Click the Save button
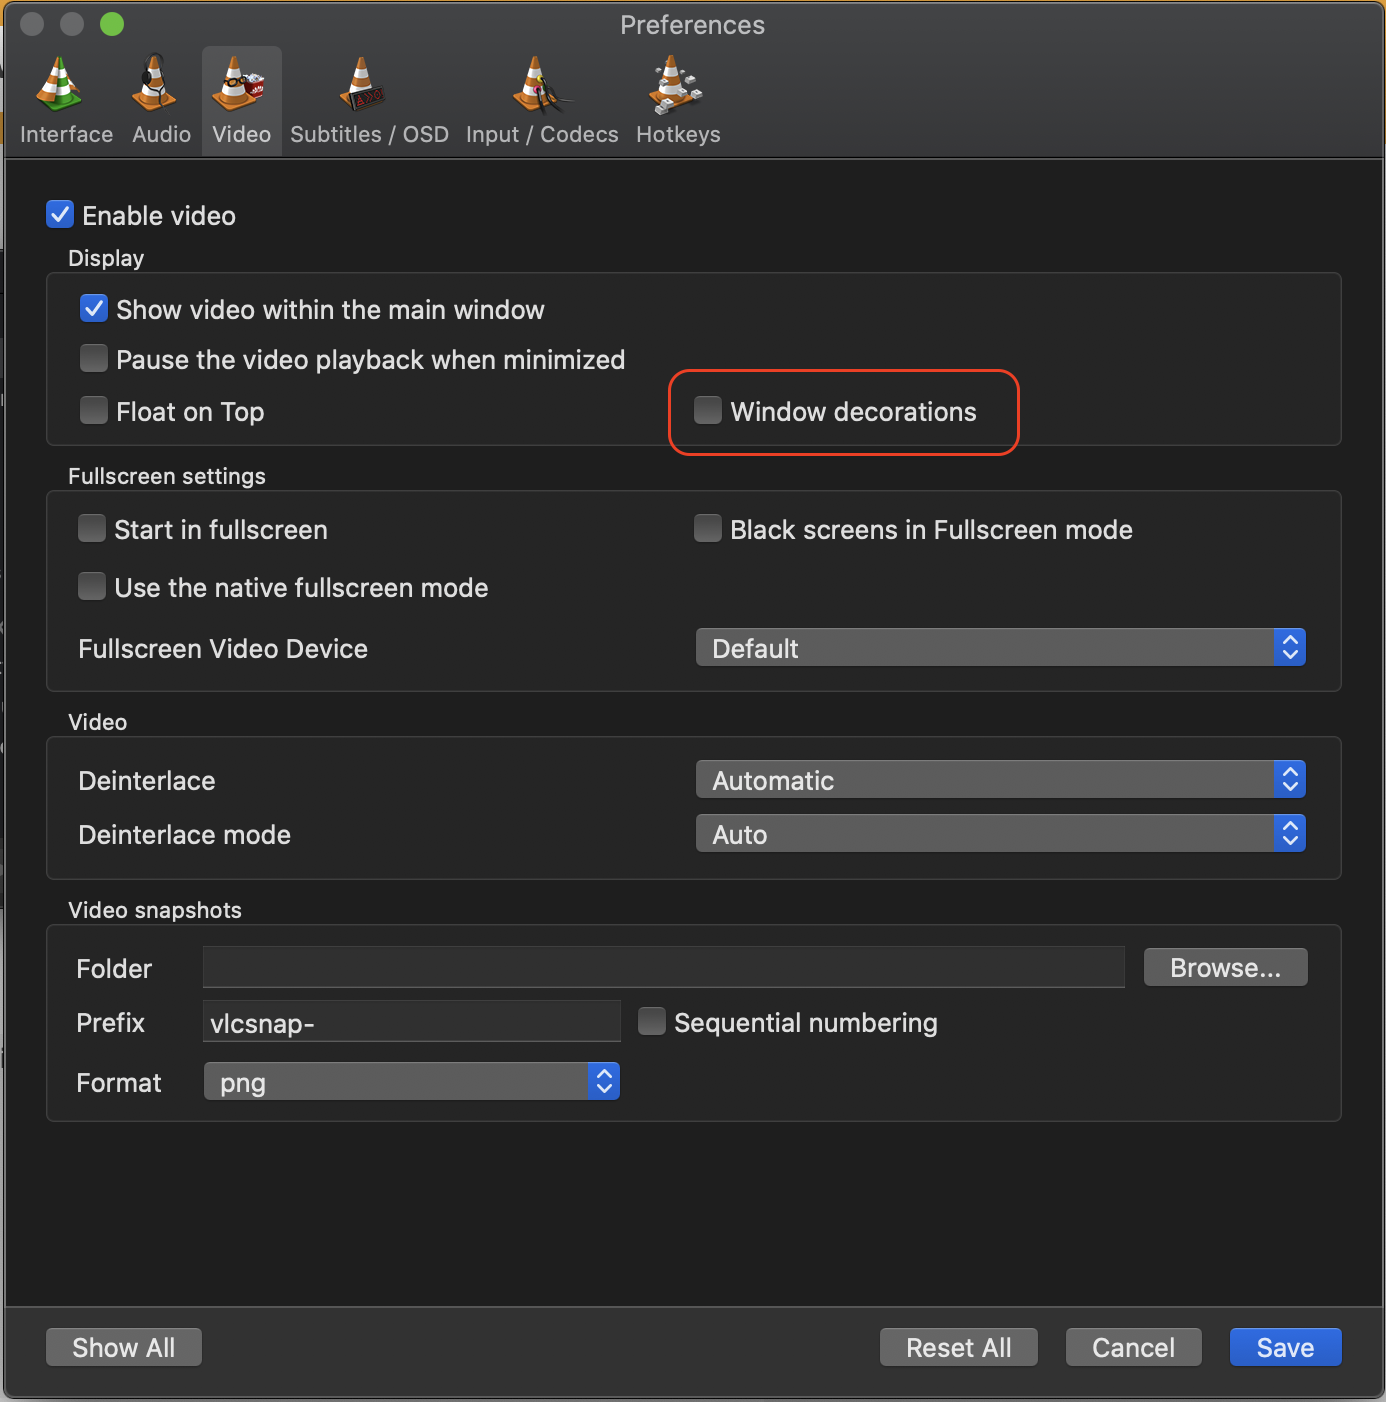The height and width of the screenshot is (1402, 1386). tap(1285, 1347)
